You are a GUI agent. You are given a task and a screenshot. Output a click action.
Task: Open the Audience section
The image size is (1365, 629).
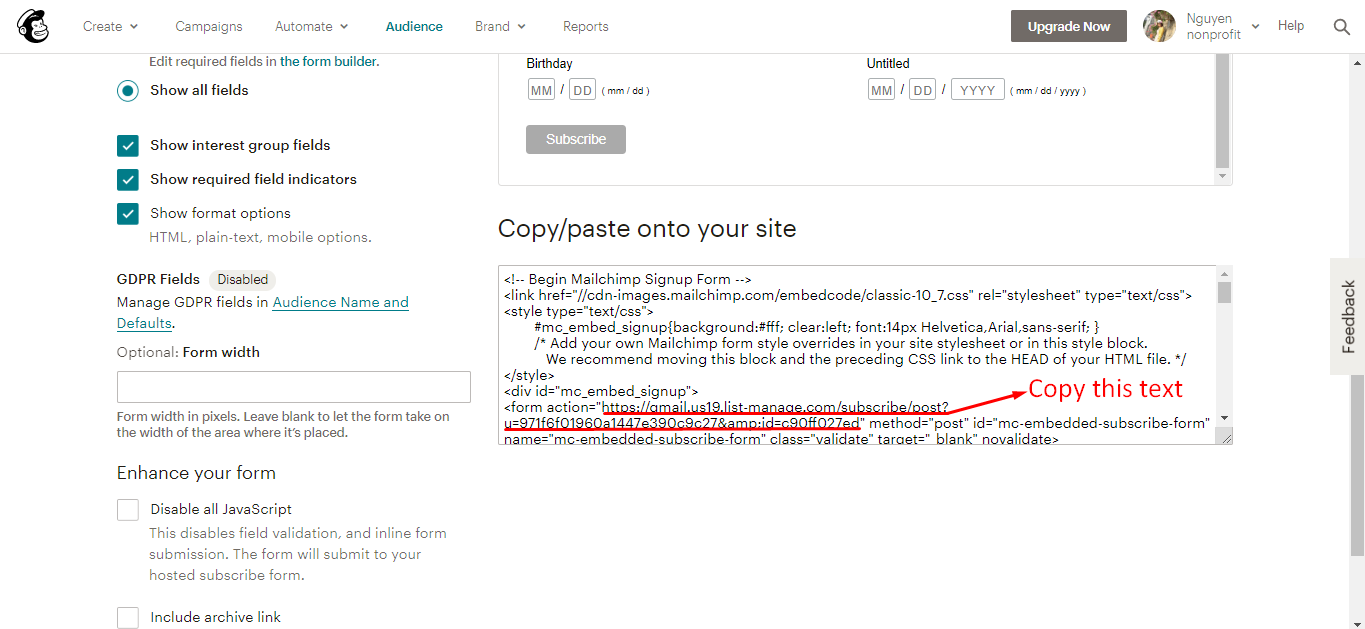point(414,27)
